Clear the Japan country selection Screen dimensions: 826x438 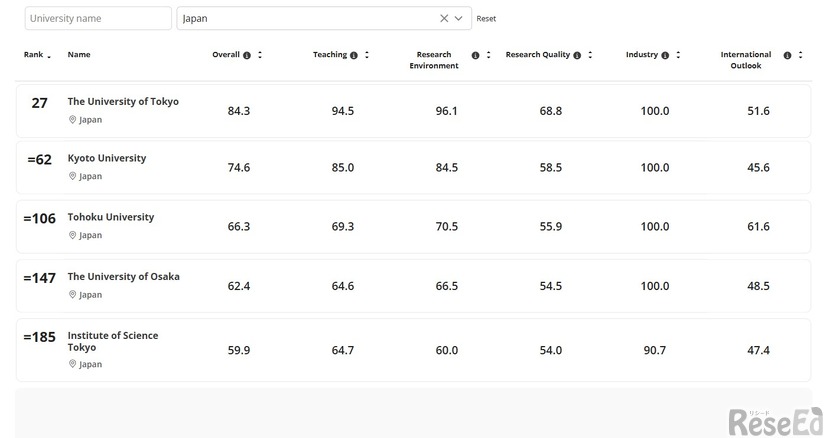click(444, 18)
